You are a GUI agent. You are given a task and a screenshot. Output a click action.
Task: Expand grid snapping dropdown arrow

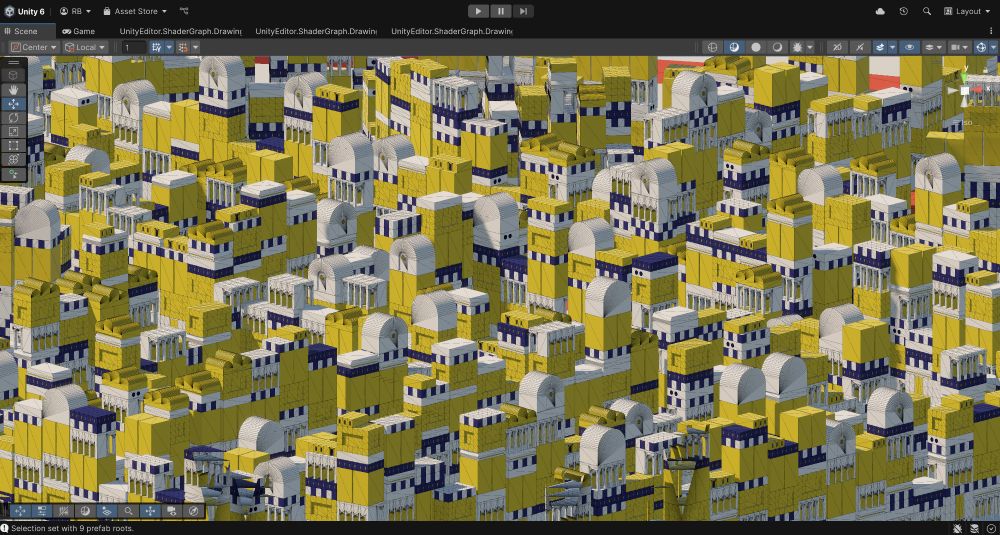click(169, 47)
